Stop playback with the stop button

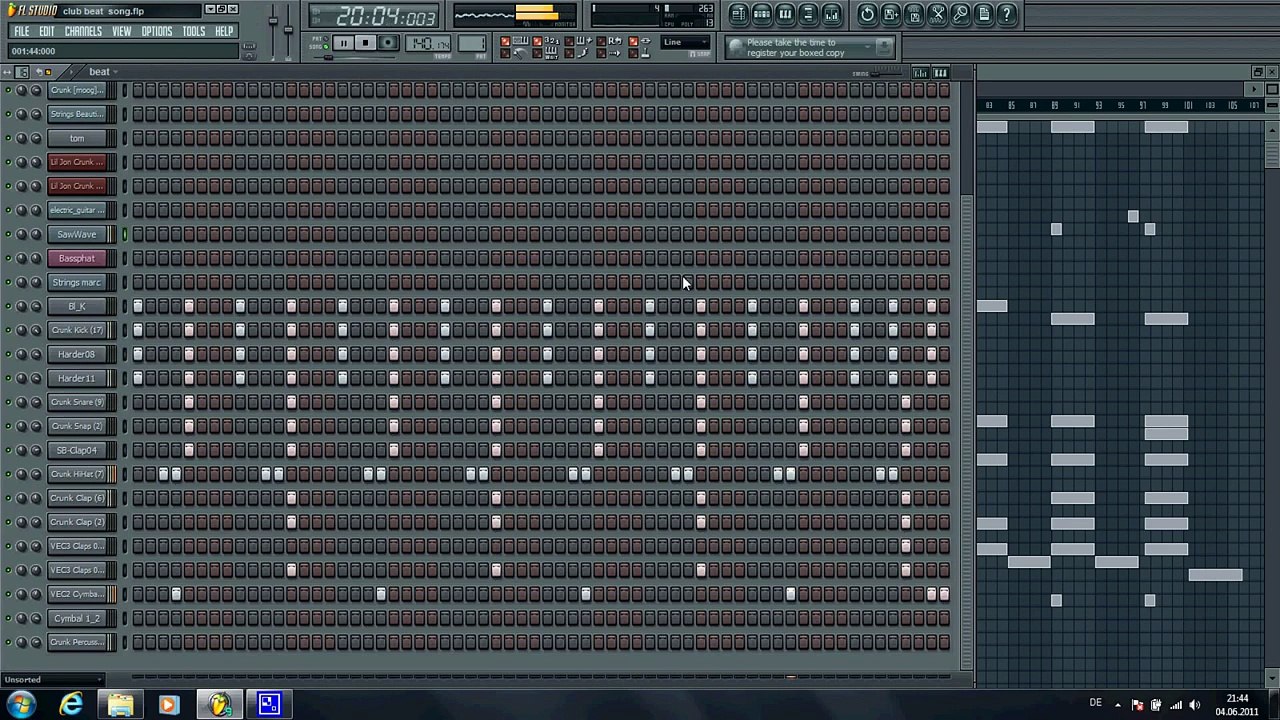coord(365,43)
